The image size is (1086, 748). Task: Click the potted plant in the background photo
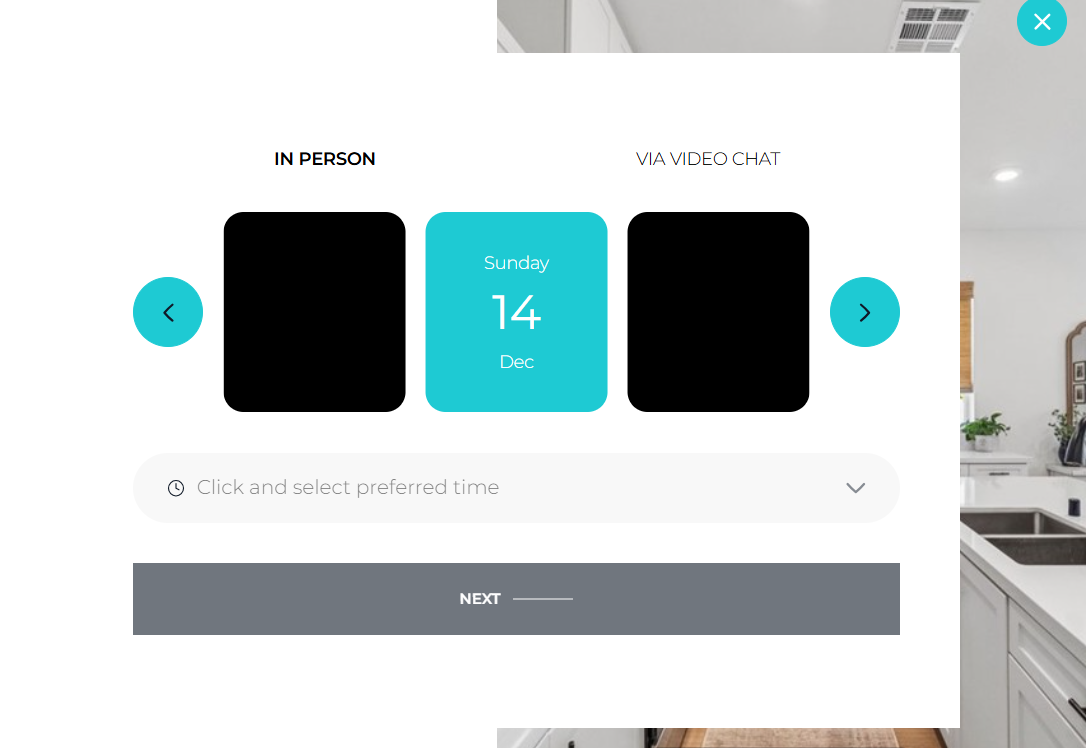[x=985, y=430]
